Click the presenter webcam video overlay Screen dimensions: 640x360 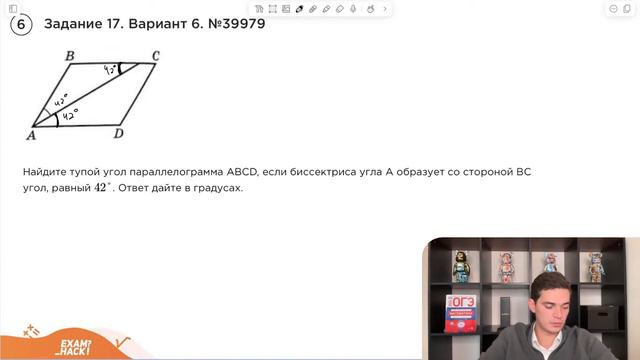[531, 298]
